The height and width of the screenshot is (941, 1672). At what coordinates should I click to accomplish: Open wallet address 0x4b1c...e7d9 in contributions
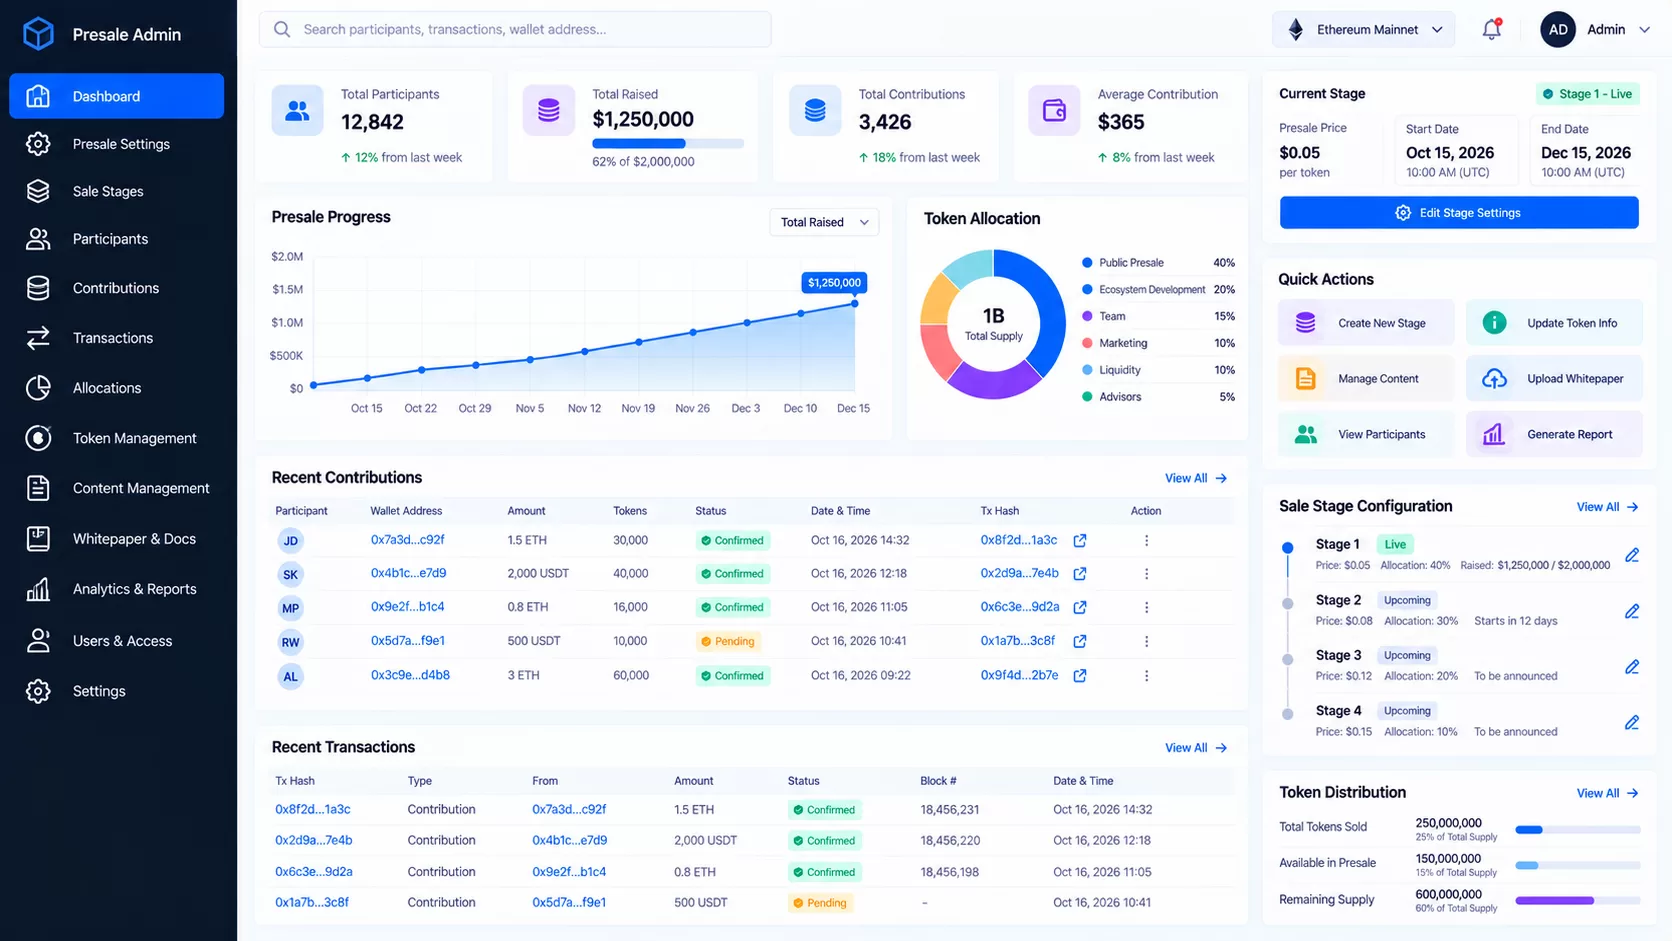pos(408,573)
